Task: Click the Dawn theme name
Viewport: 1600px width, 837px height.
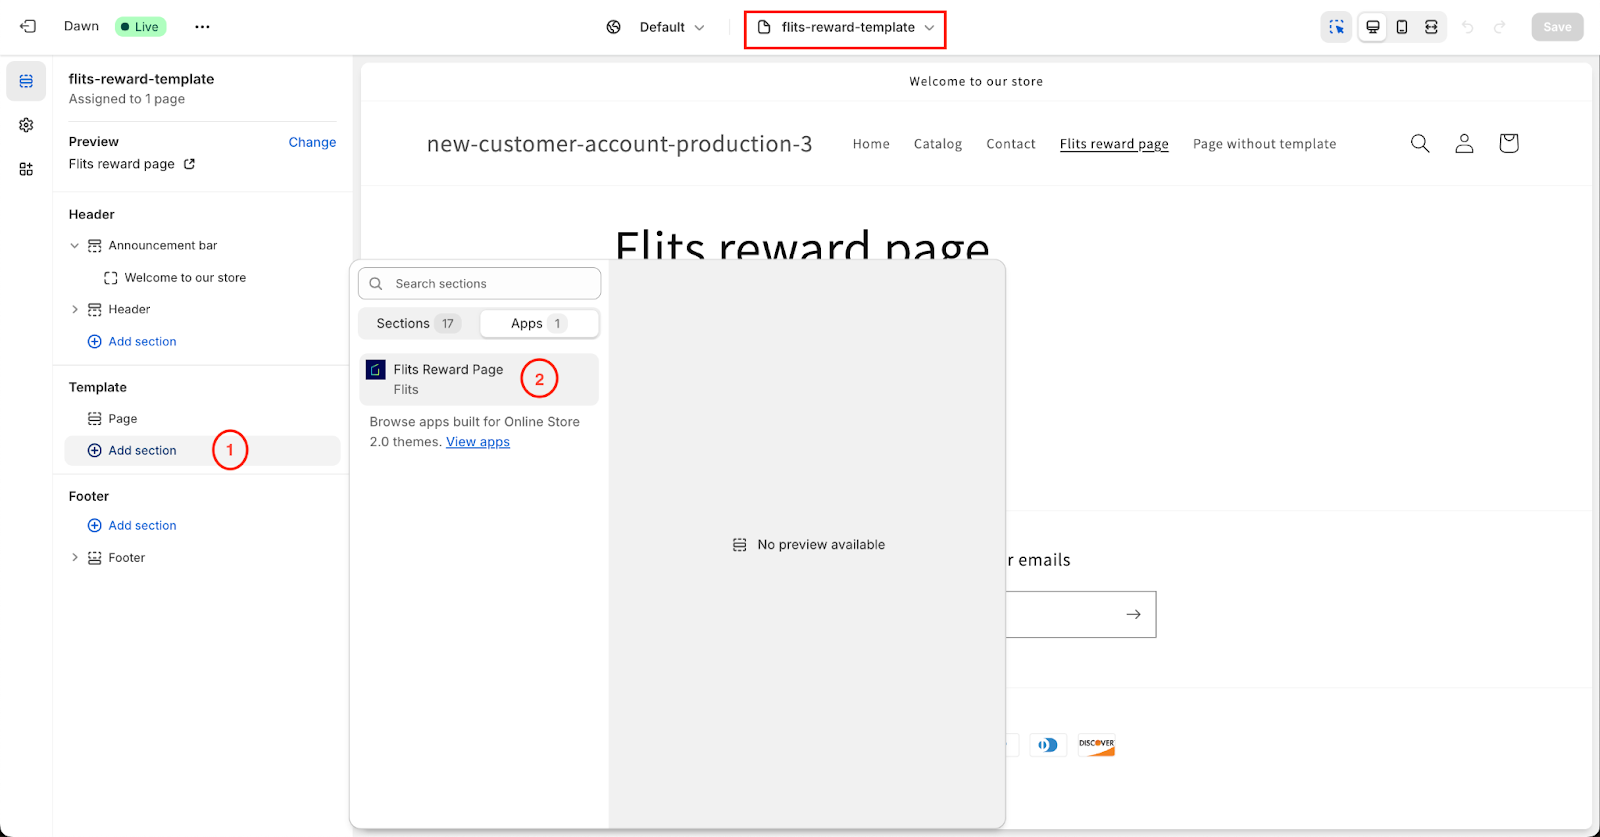Action: tap(81, 26)
